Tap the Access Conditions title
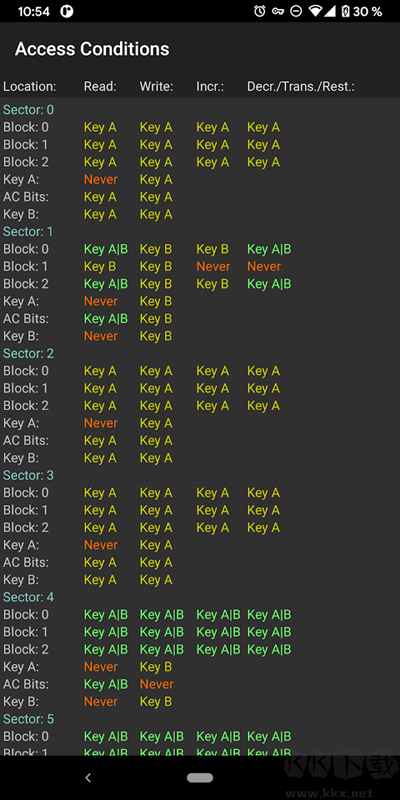The height and width of the screenshot is (800, 400). click(92, 49)
